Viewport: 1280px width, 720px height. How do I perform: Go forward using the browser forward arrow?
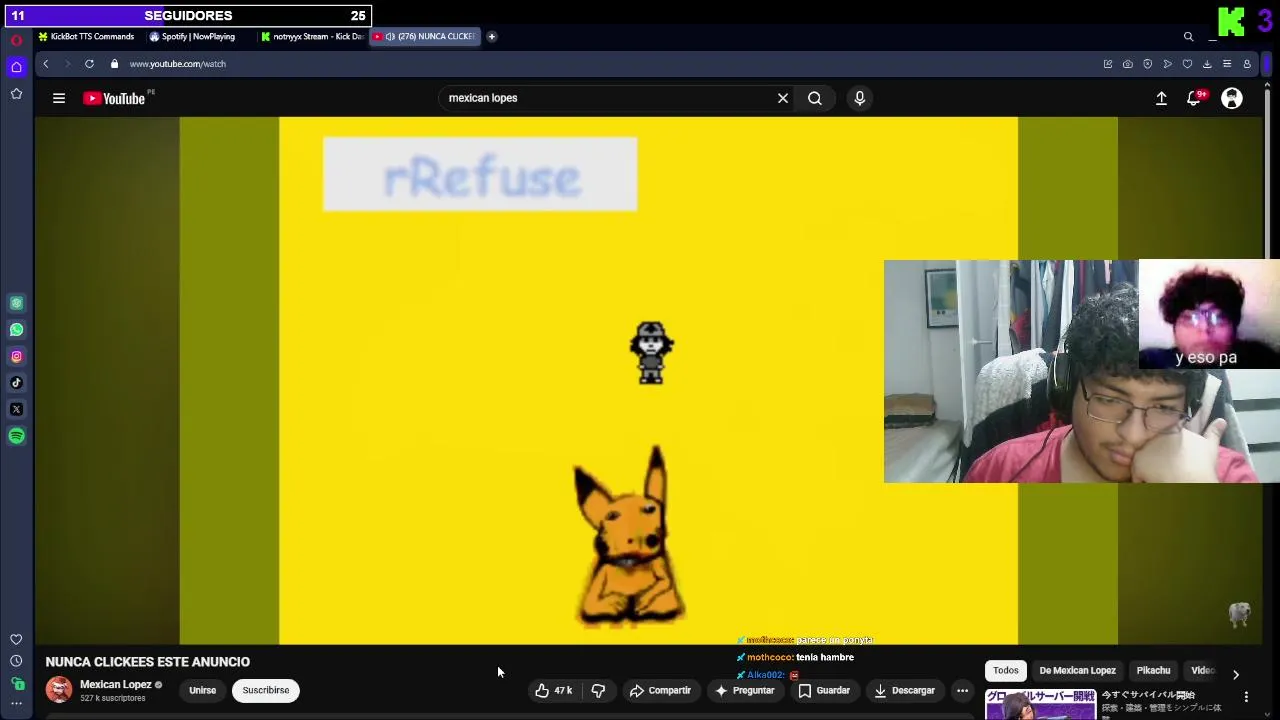coord(67,64)
